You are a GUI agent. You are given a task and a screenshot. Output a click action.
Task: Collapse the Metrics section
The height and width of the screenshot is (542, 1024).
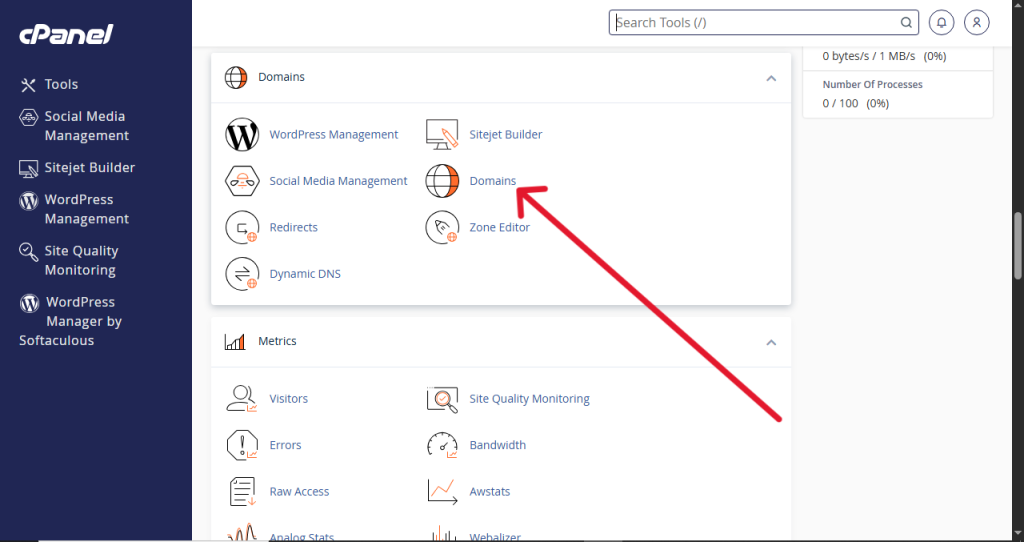(x=771, y=342)
